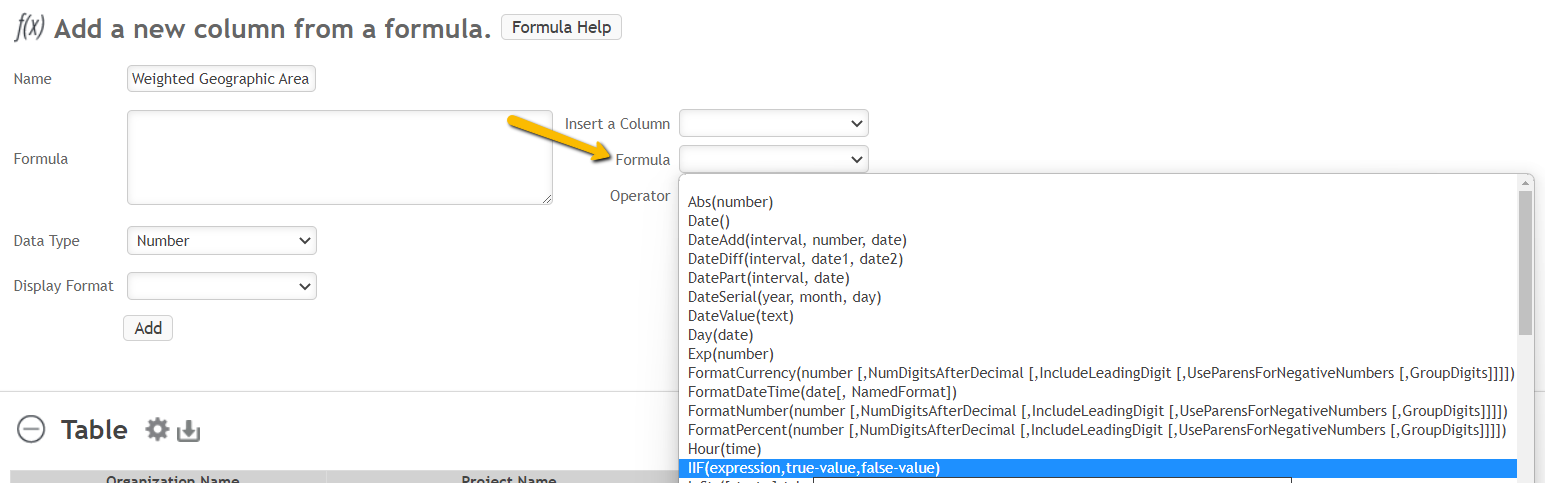Pick DateSerial(year, month, day) option

1098,297
